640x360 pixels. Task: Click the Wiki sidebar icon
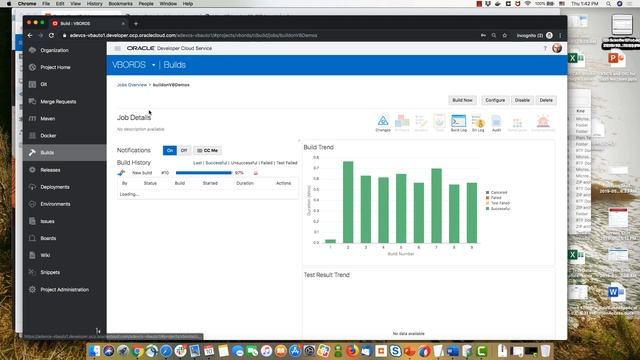coord(32,255)
